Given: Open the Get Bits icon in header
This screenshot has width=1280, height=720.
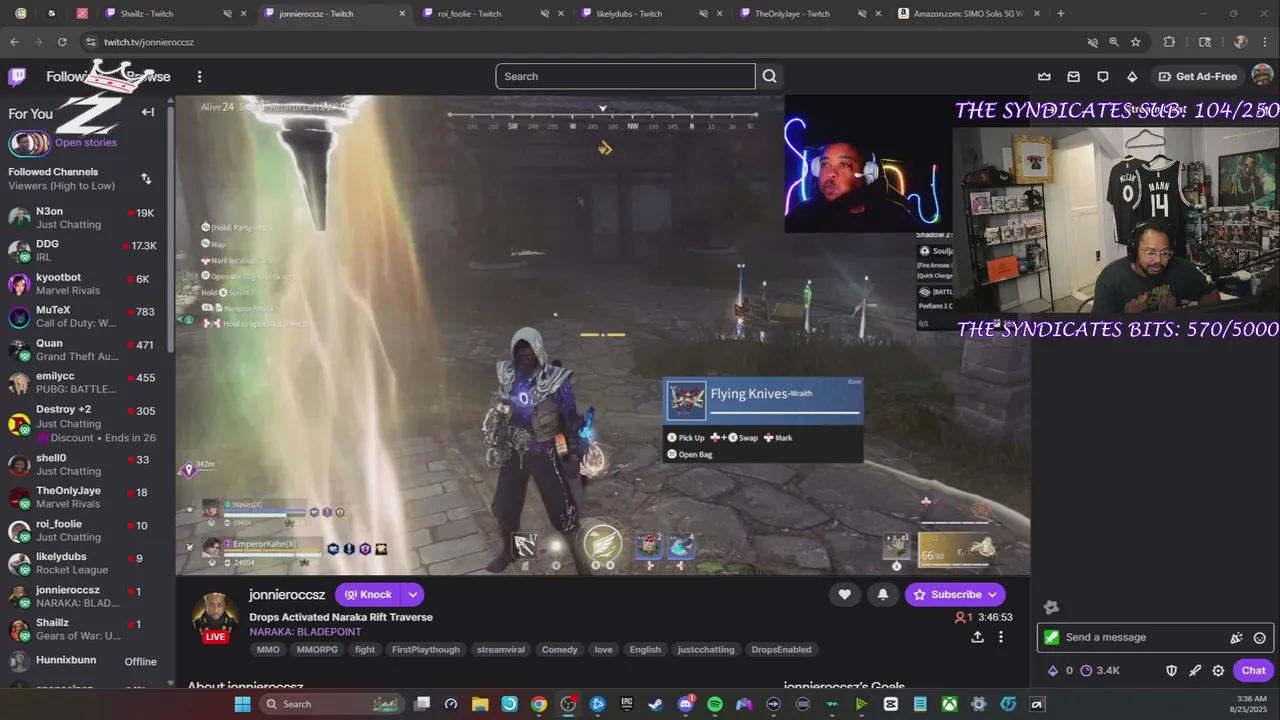Looking at the screenshot, I should pyautogui.click(x=1132, y=76).
